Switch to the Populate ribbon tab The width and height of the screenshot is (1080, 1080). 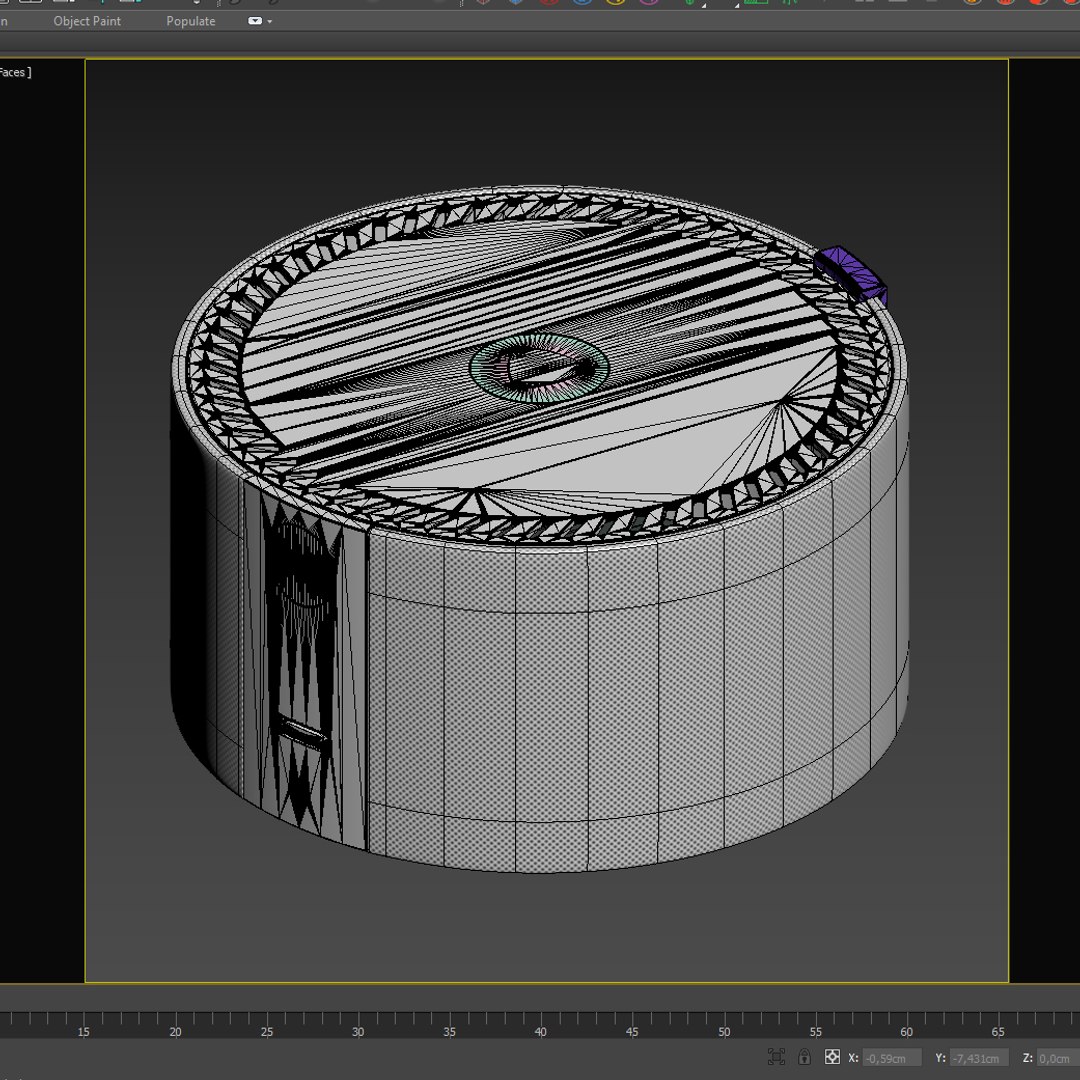[190, 21]
